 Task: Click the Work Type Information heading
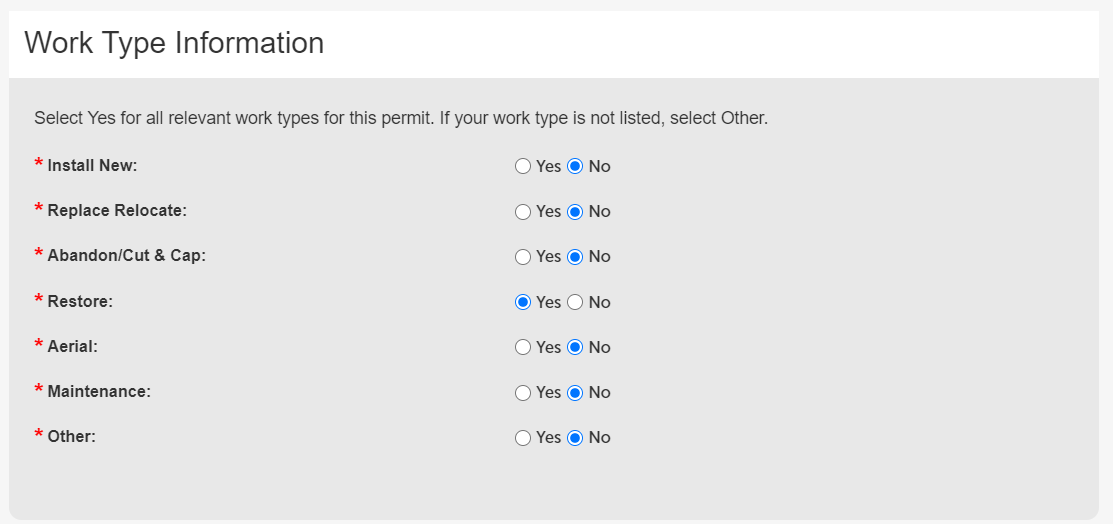coord(174,43)
